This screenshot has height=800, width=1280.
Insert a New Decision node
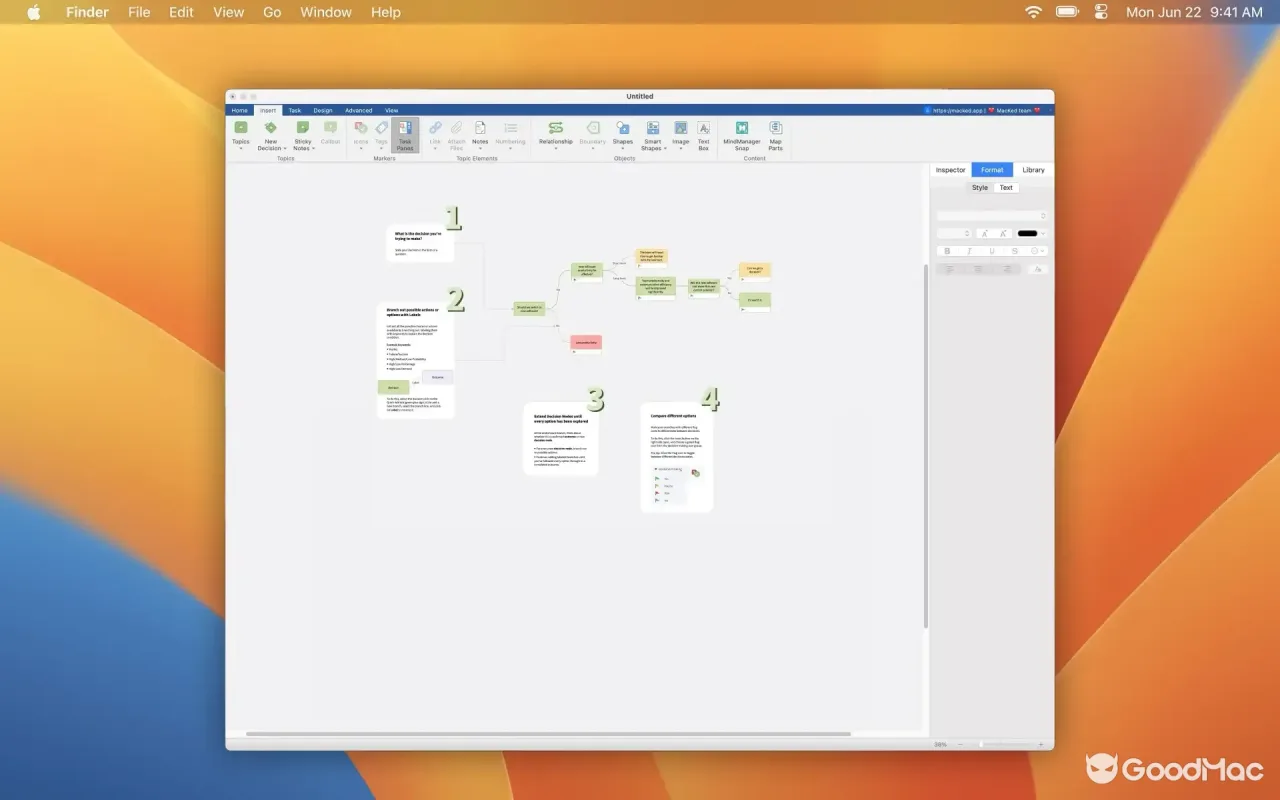270,135
